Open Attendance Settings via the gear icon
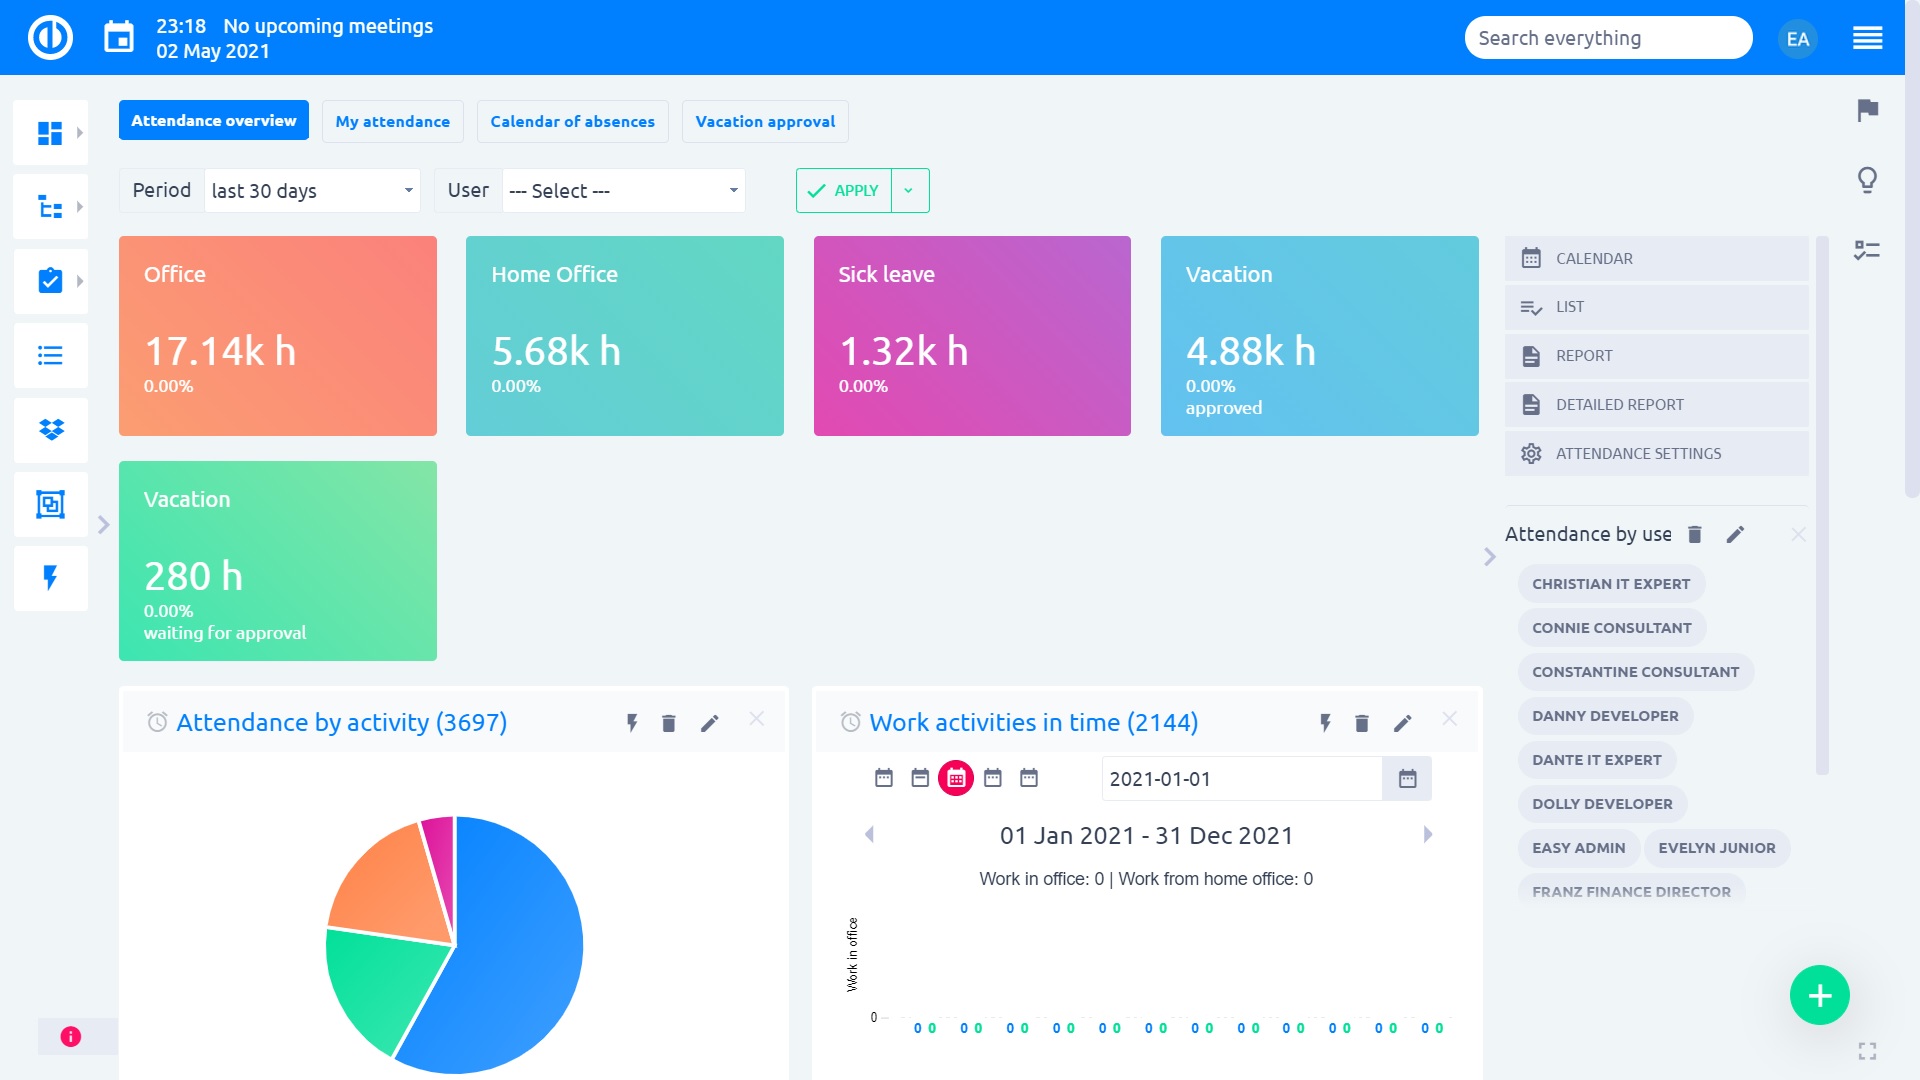 pos(1531,453)
